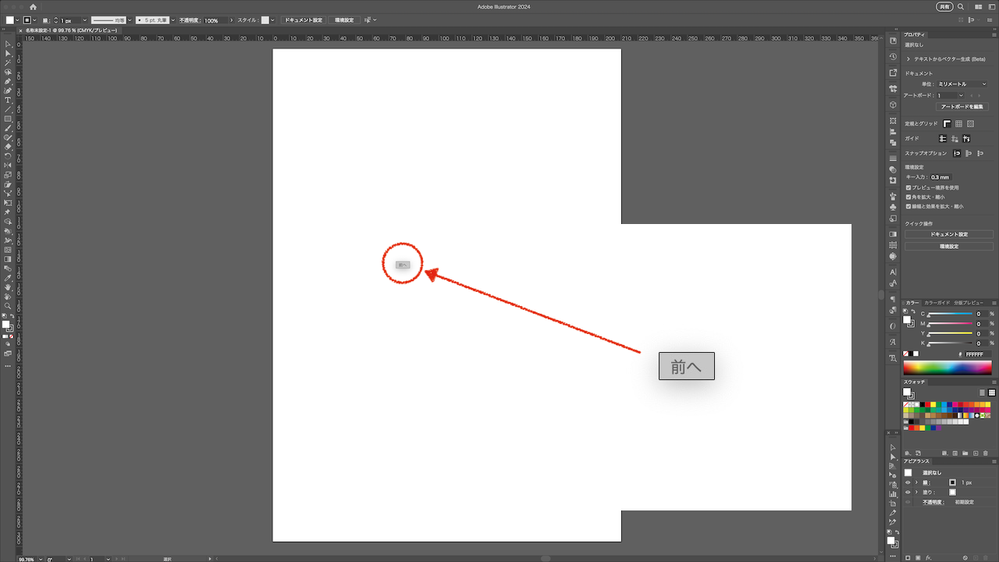
Task: Pick a color from the spectrum bar
Action: (947, 367)
